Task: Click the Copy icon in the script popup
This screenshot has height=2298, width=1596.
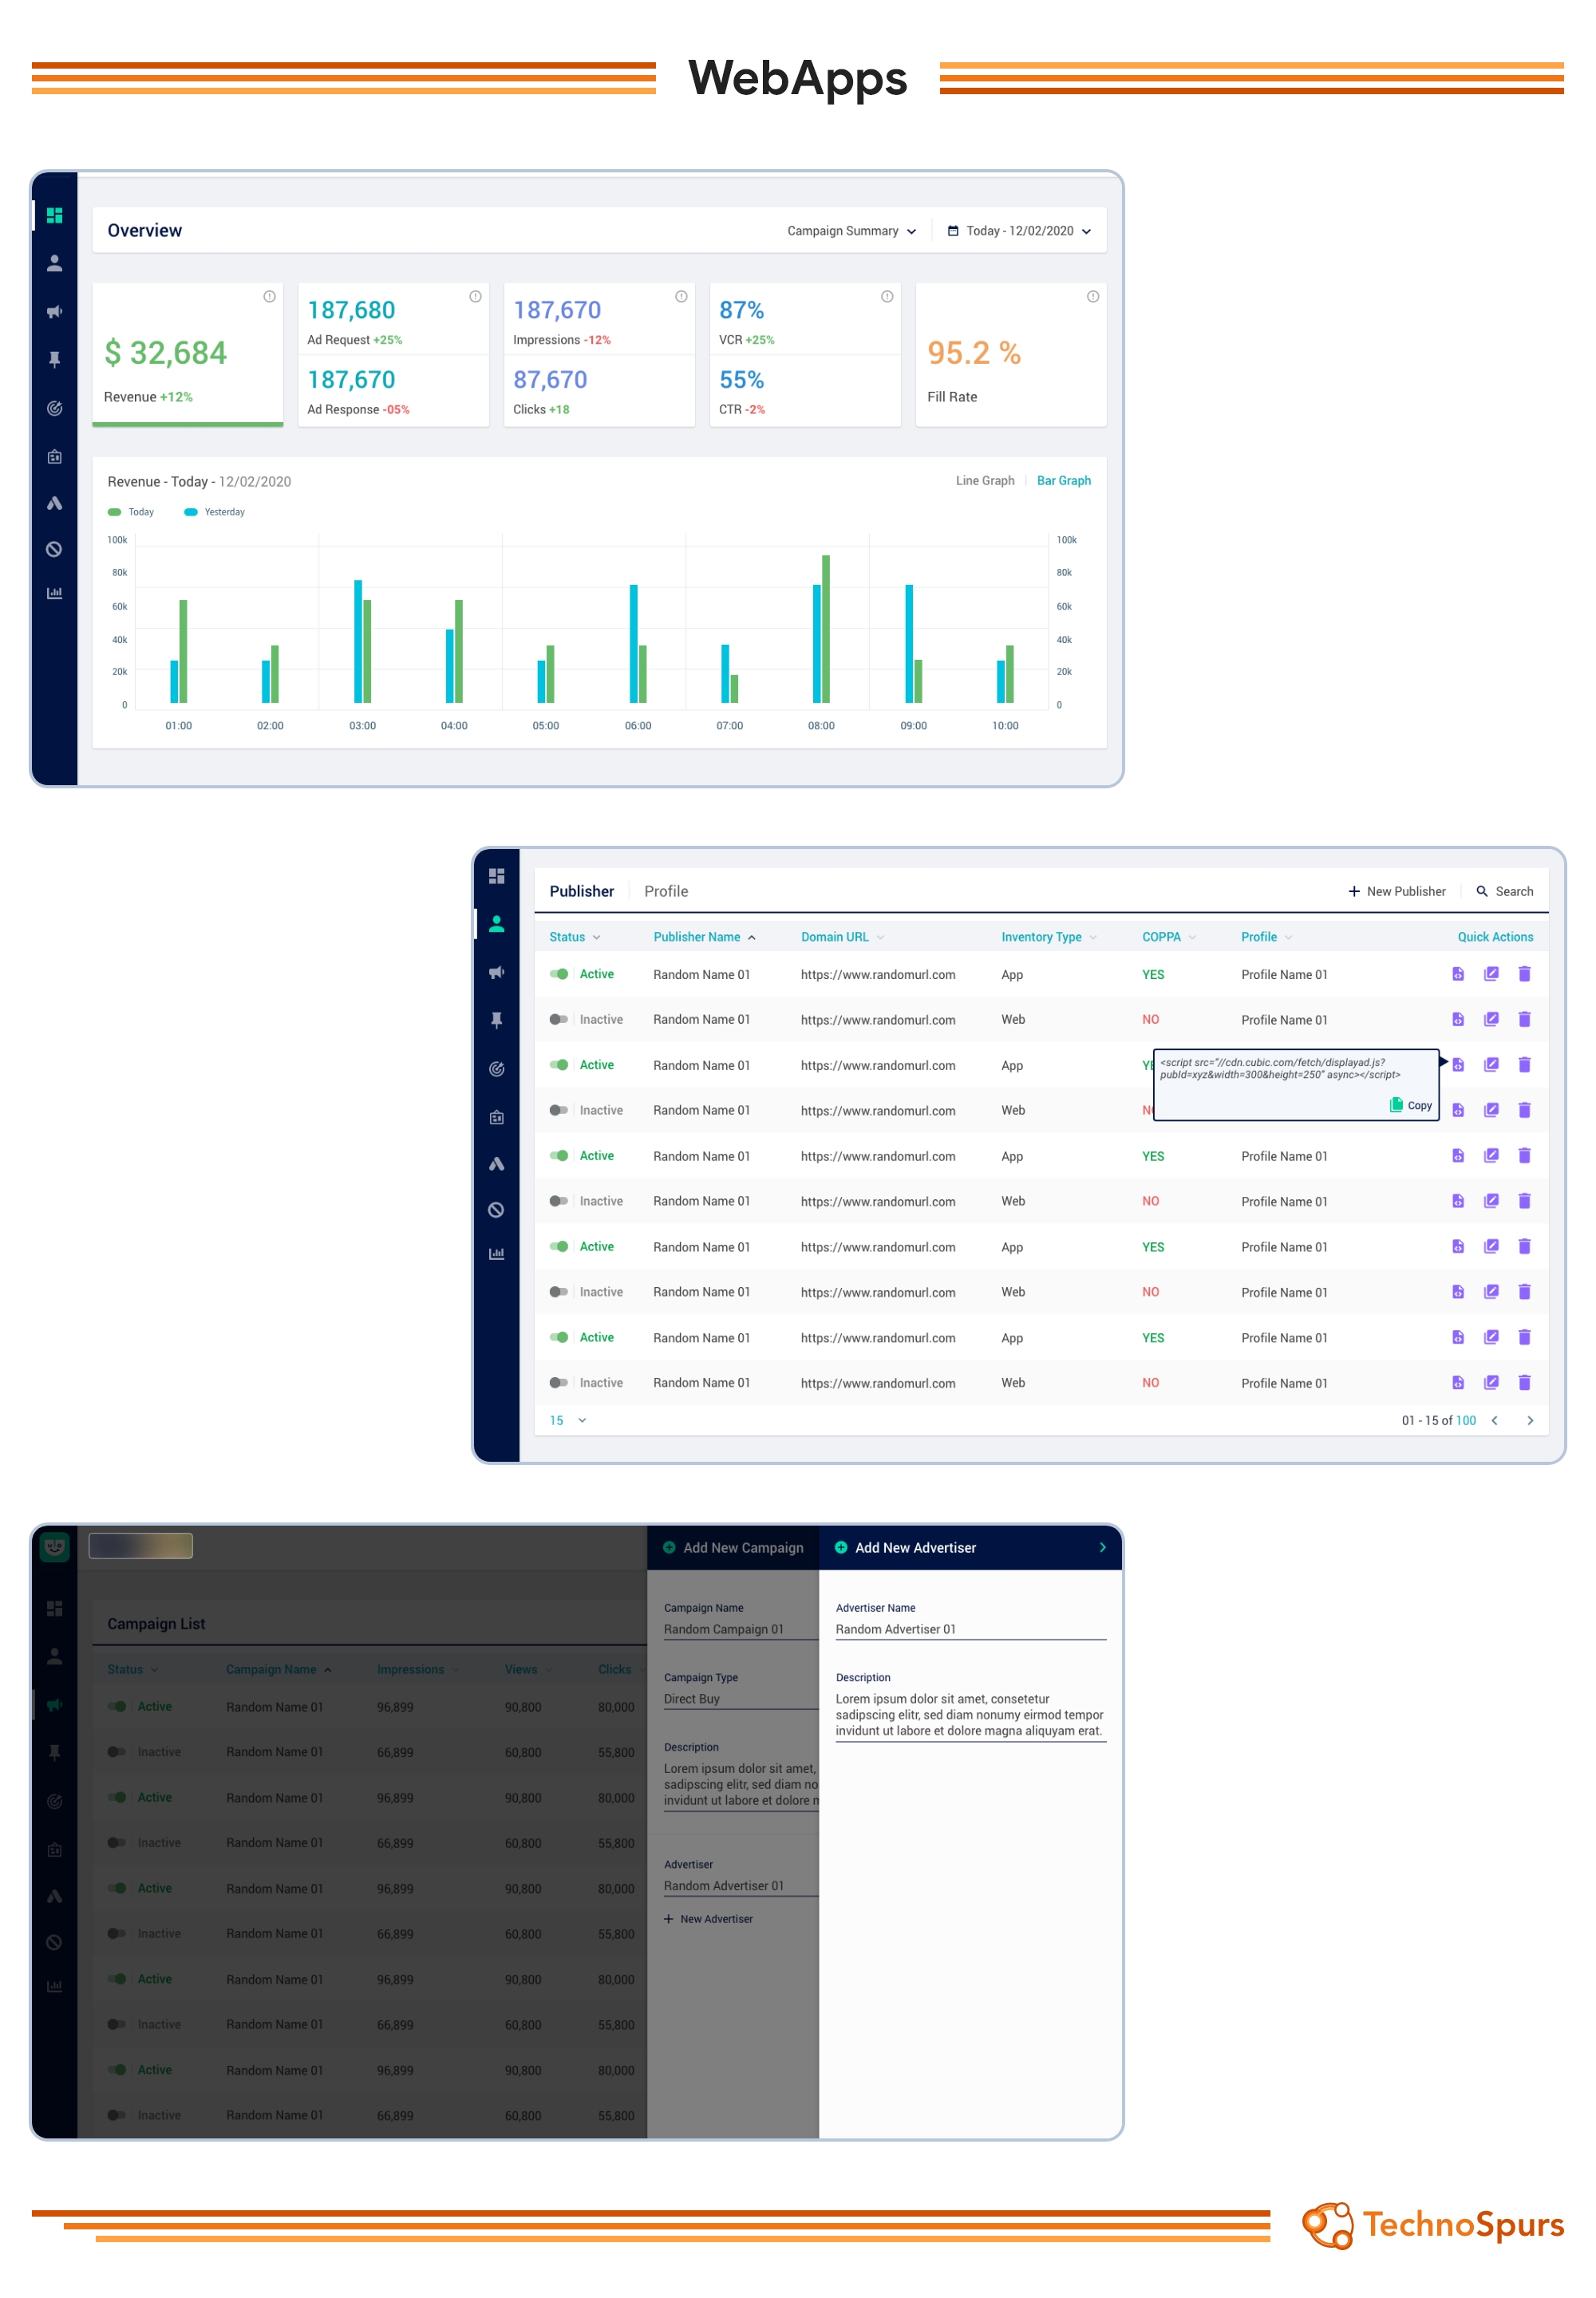Action: click(1396, 1105)
